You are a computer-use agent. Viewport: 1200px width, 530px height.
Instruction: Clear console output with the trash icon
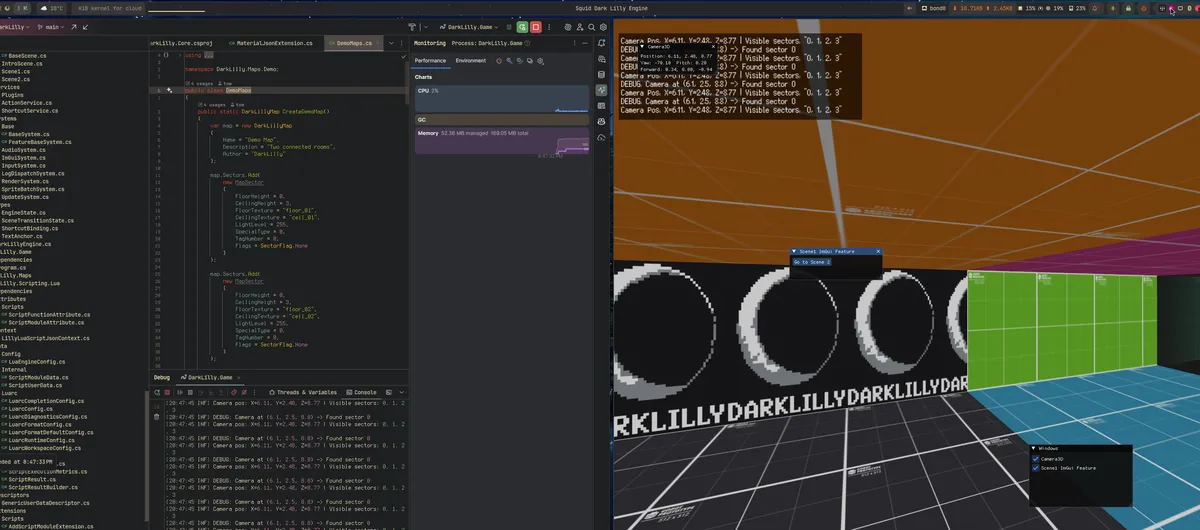tap(156, 417)
